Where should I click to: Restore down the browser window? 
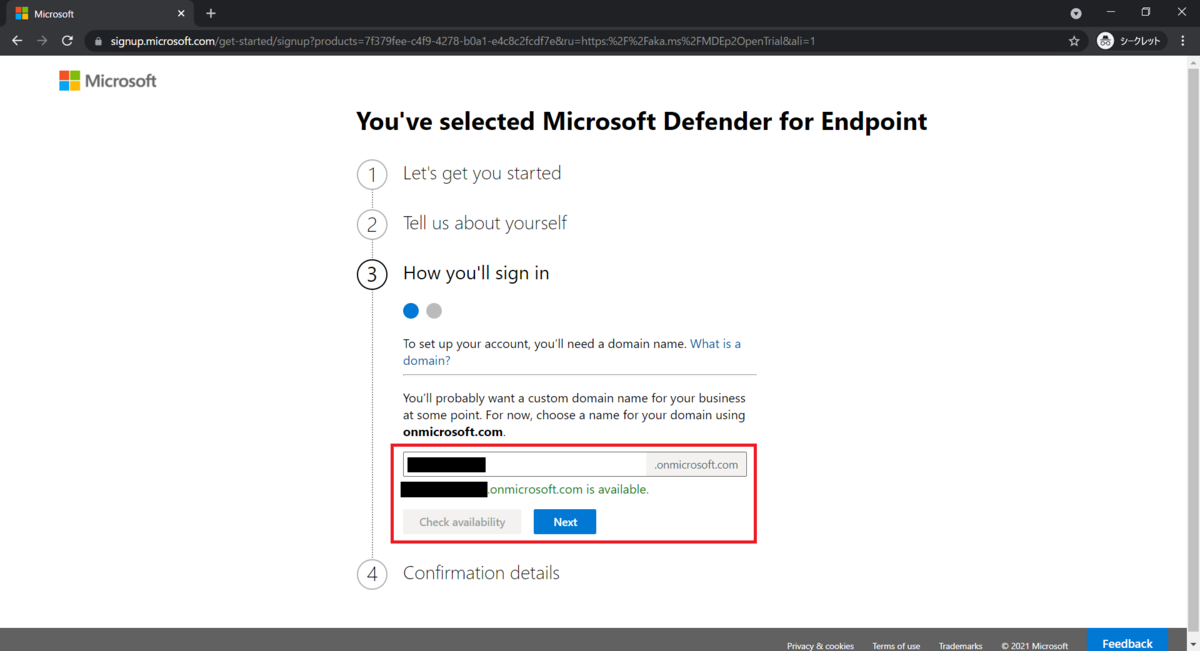[x=1146, y=13]
